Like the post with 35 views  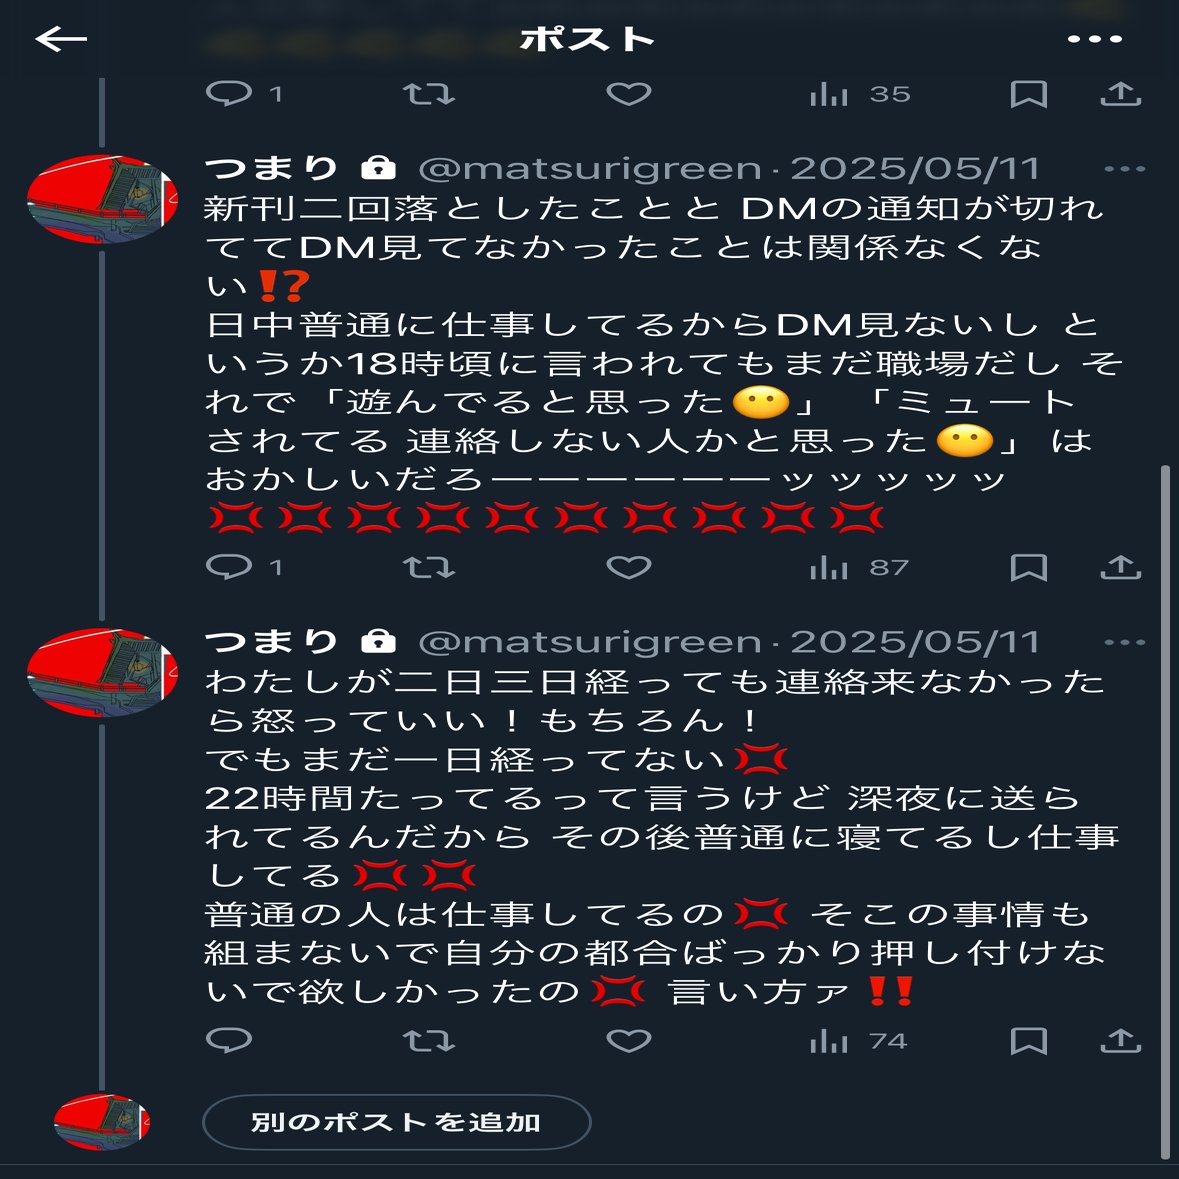pos(629,94)
